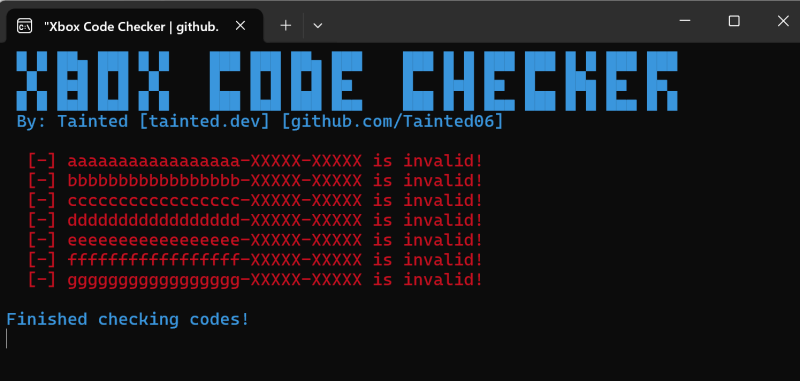Click the 'Finished checking codes!' message
The height and width of the screenshot is (381, 800).
(128, 320)
